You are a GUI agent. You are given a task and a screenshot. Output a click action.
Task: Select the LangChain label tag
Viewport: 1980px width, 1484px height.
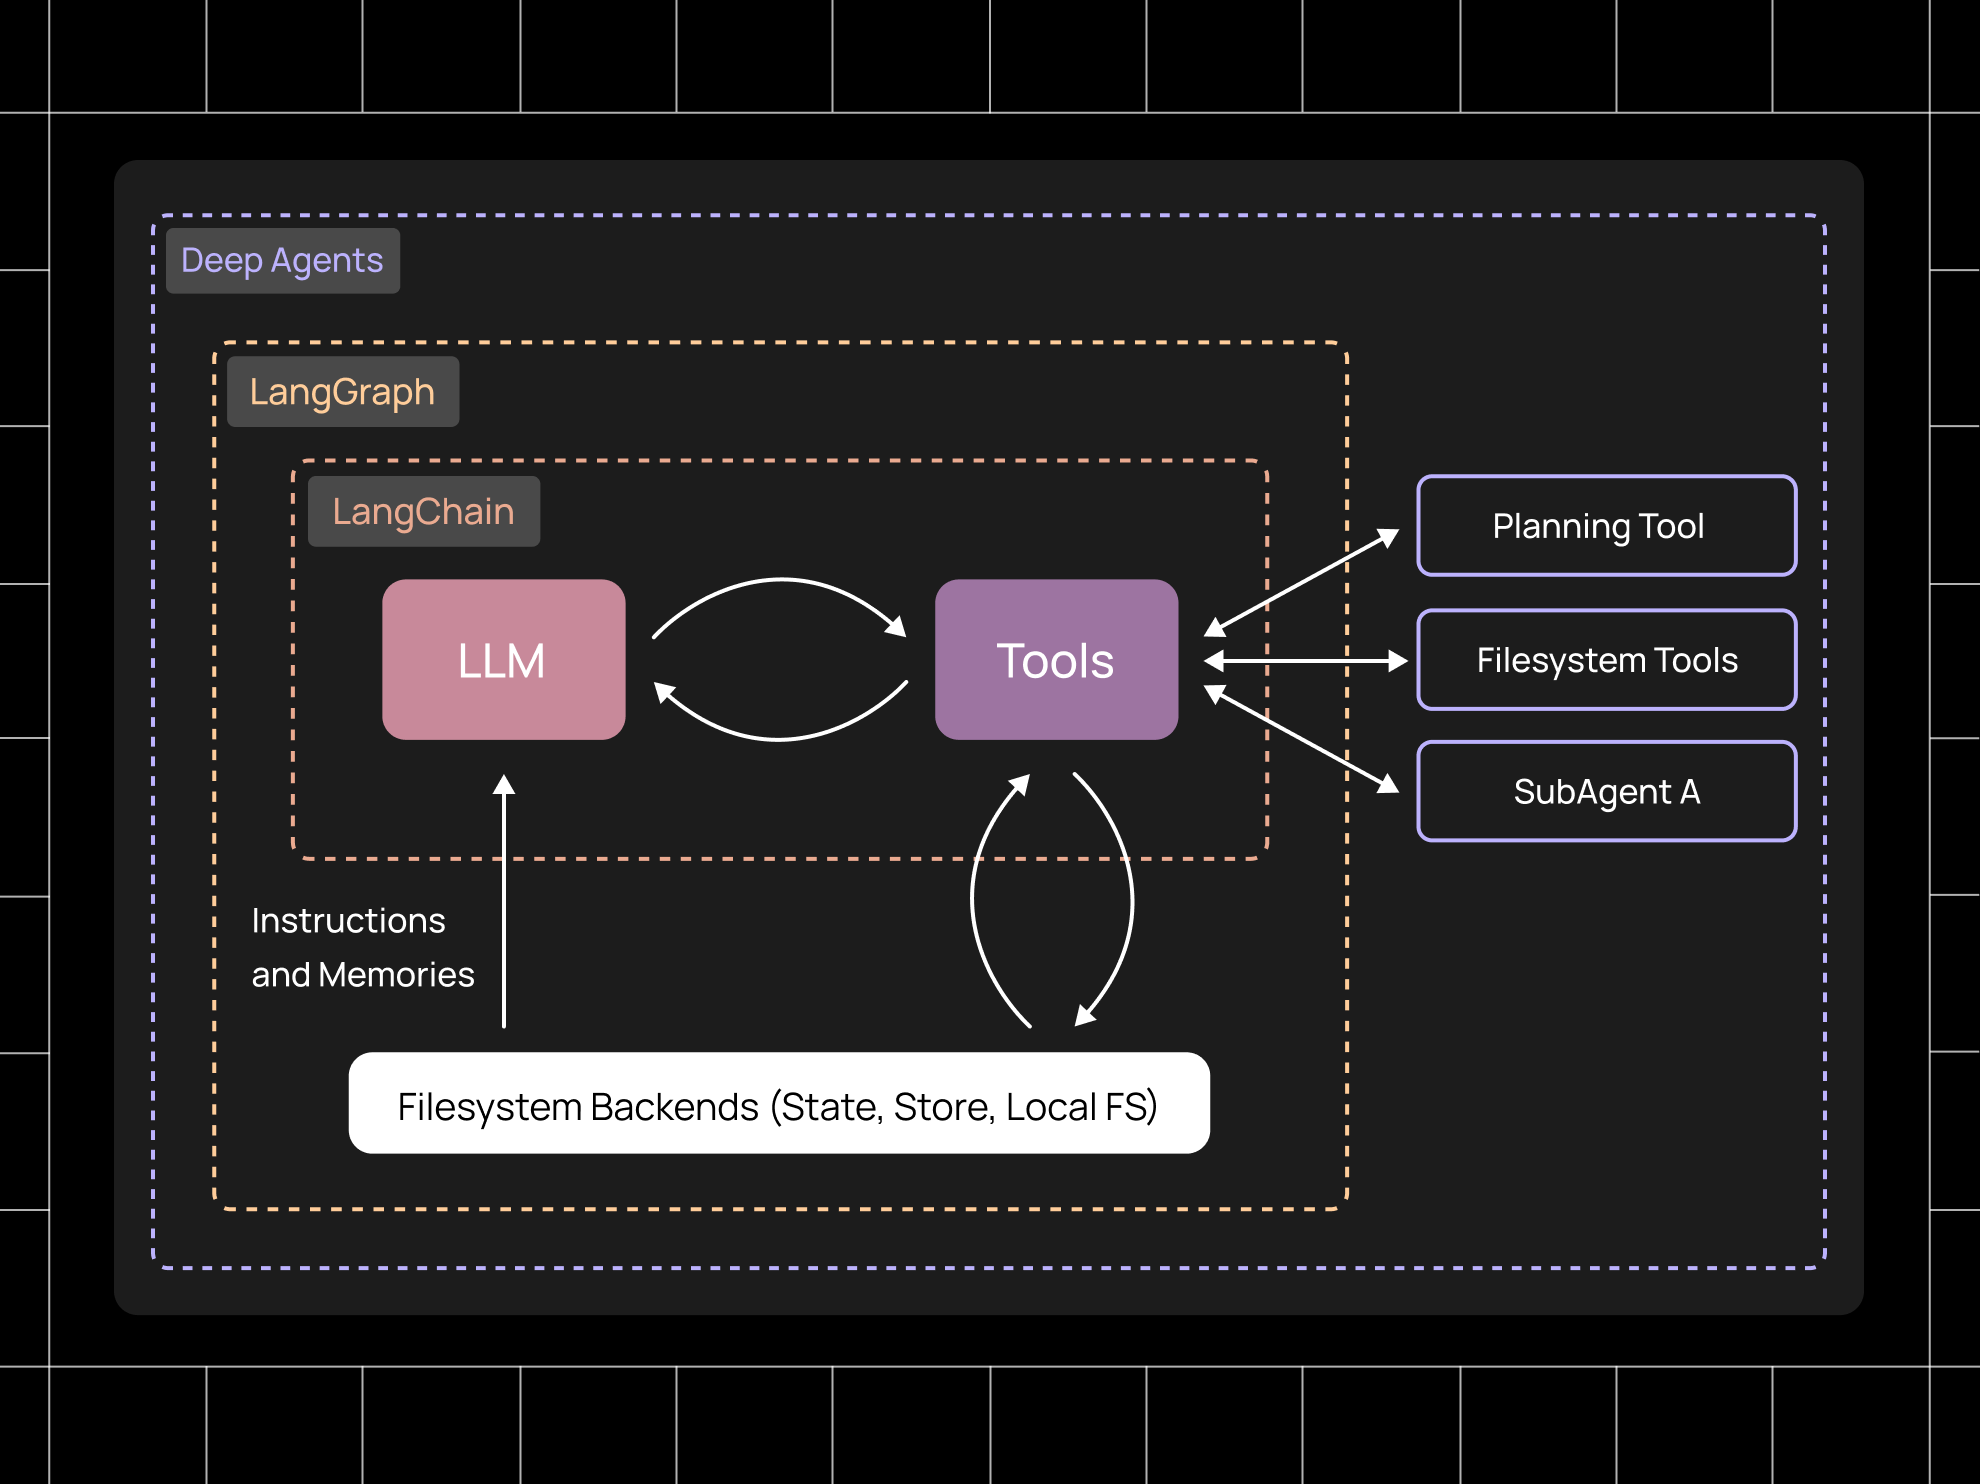tap(423, 512)
